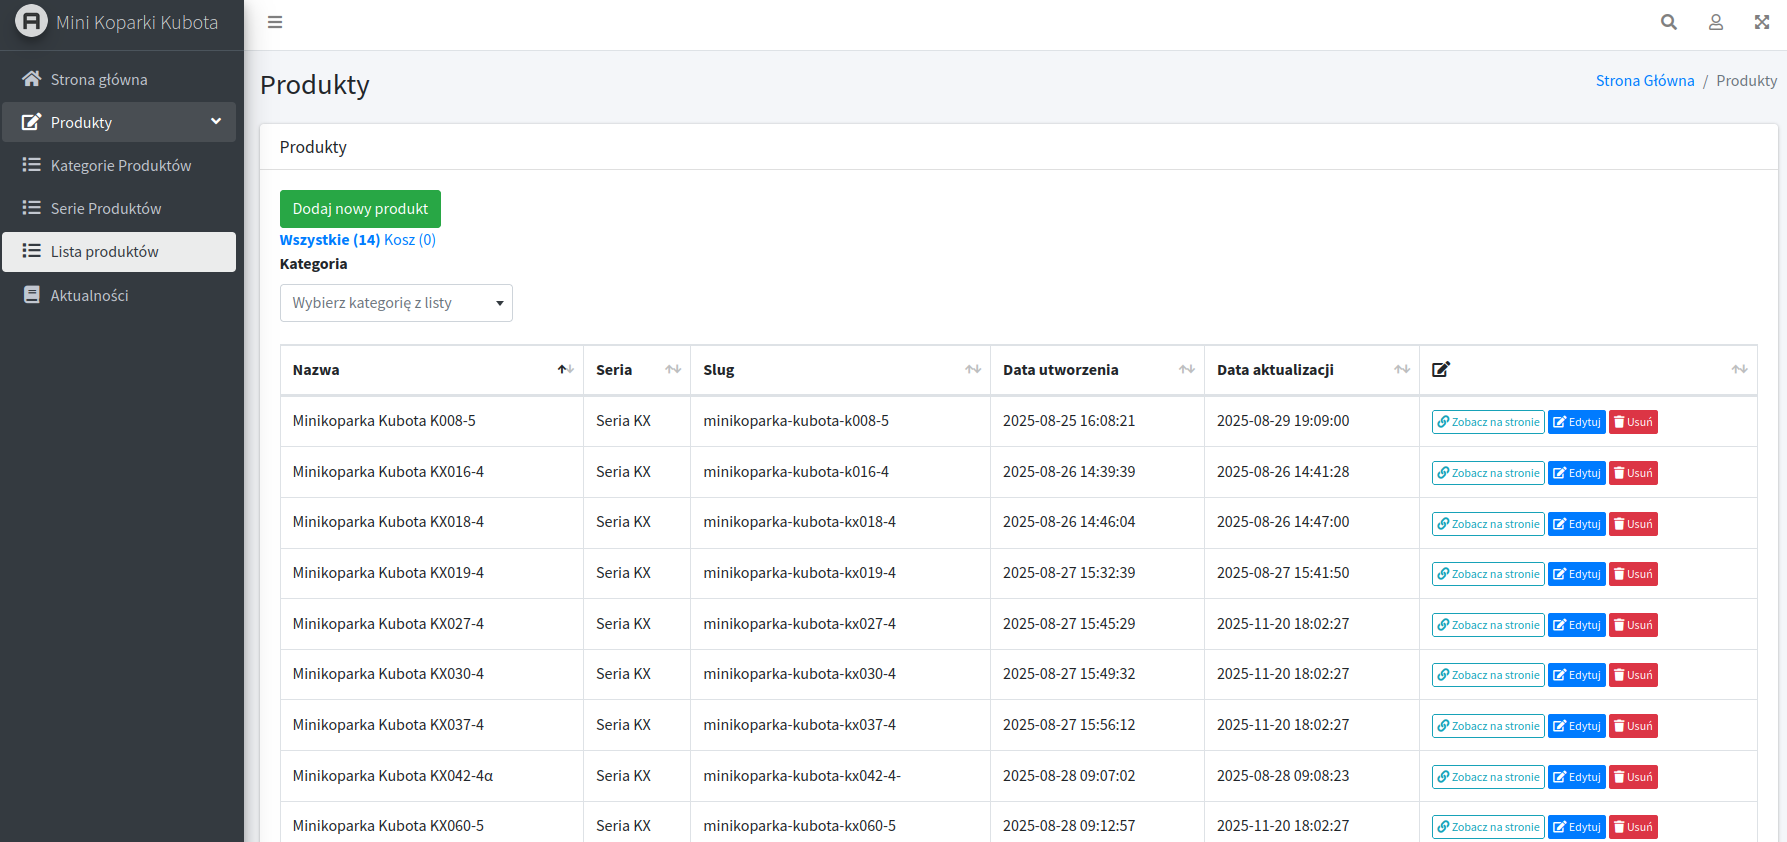
Task: Click the Produkty sidebar menu label
Action: coord(81,123)
